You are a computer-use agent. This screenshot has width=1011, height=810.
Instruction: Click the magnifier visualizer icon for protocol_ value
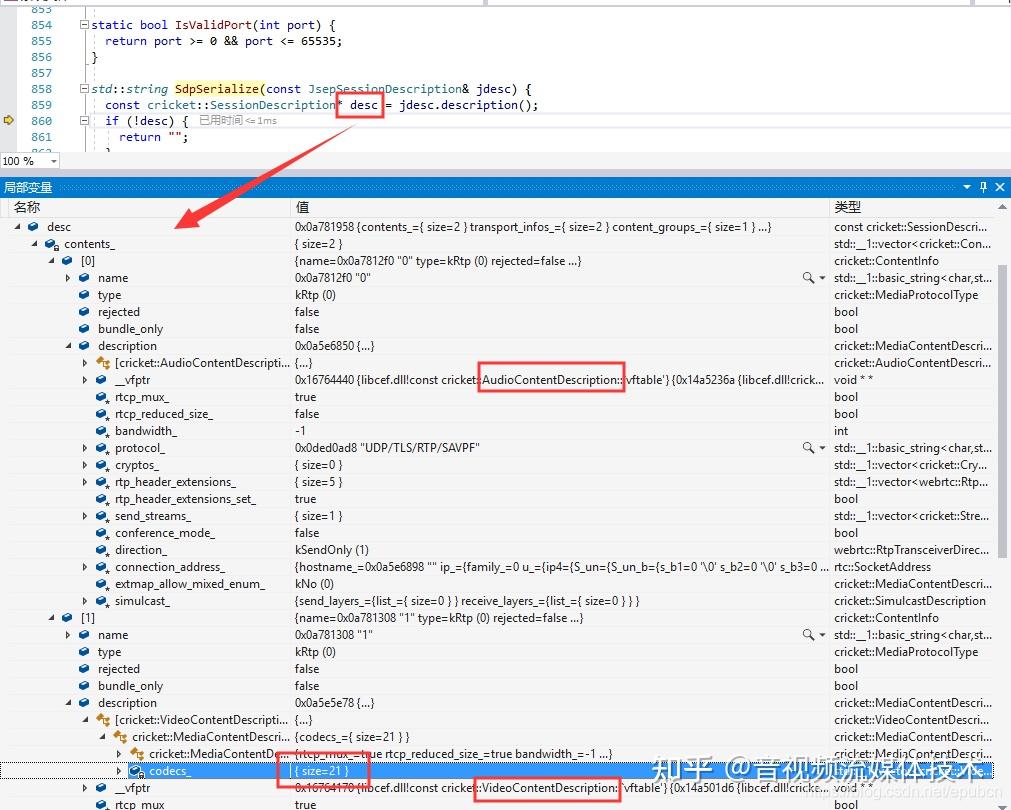[808, 448]
